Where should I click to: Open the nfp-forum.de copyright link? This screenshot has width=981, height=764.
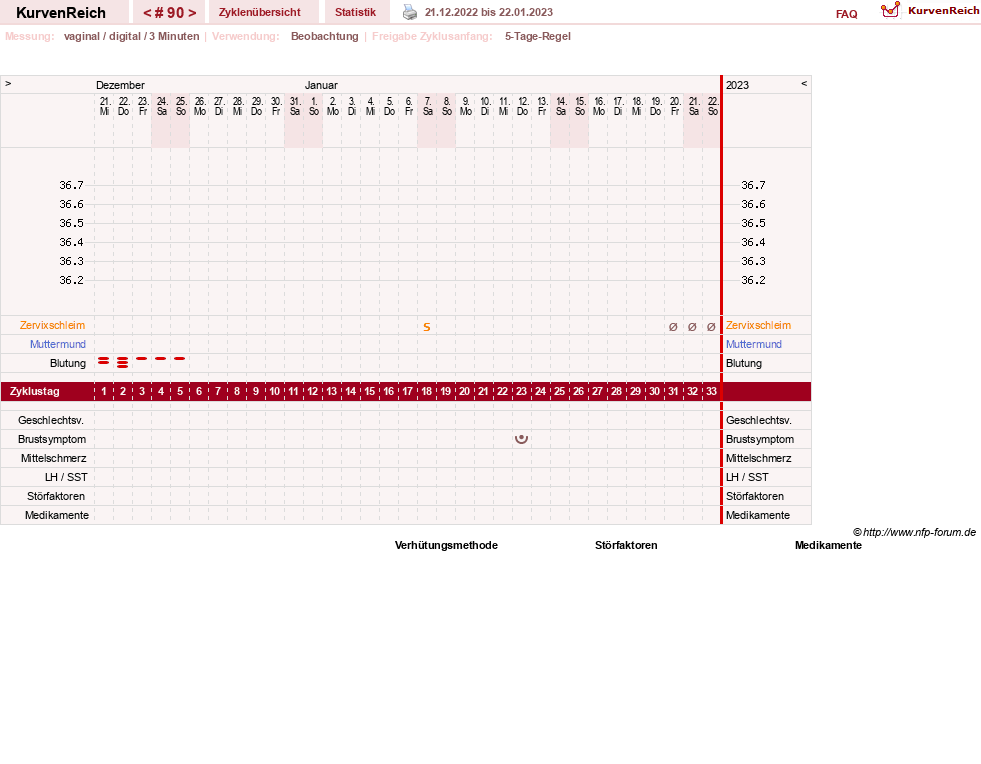tap(914, 532)
